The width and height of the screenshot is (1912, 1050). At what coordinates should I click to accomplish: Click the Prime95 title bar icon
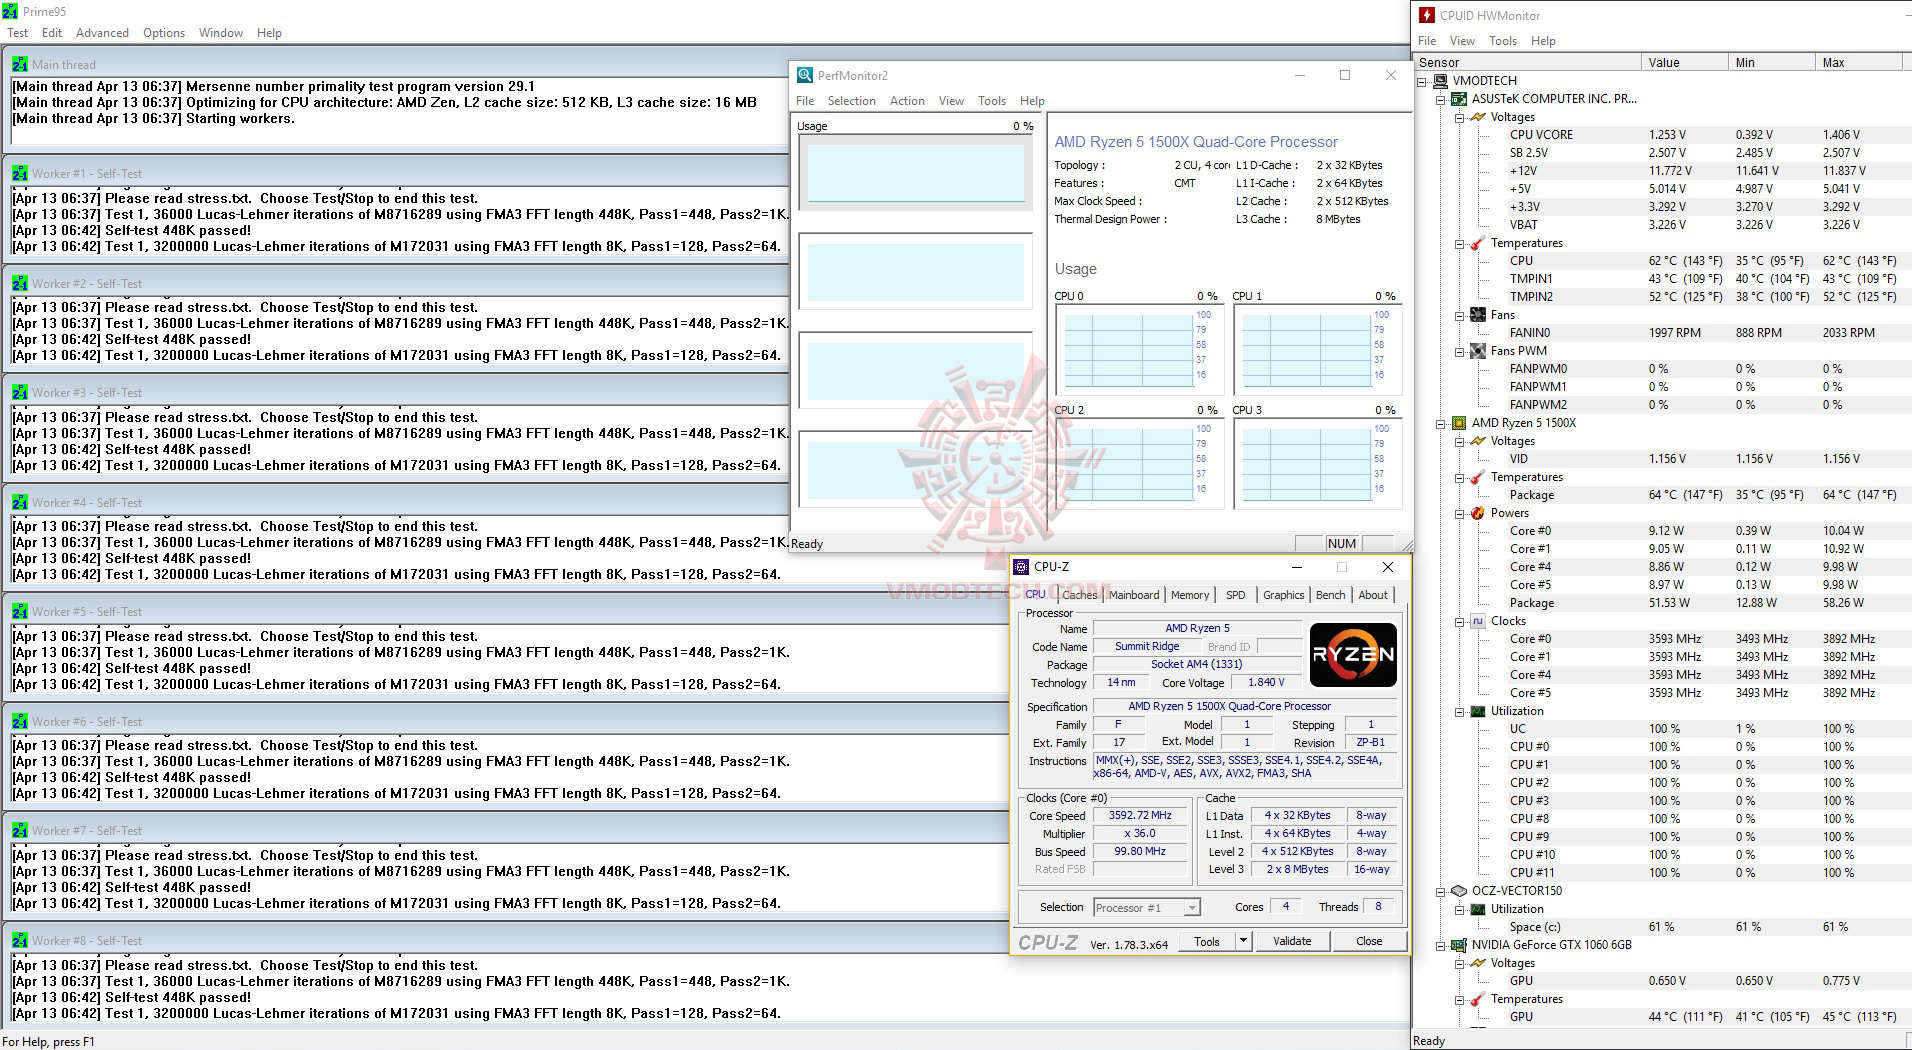[10, 12]
